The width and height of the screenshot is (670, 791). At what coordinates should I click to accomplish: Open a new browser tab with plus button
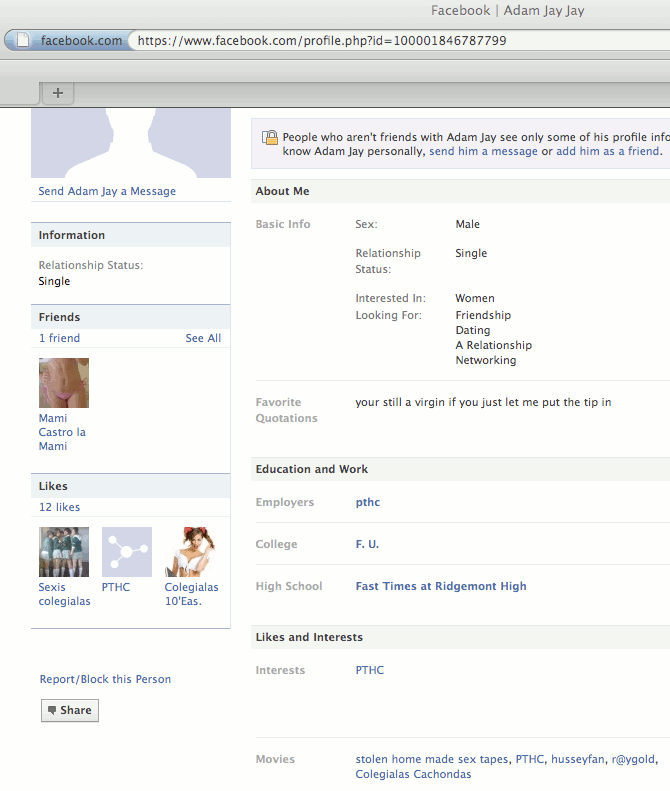click(58, 93)
